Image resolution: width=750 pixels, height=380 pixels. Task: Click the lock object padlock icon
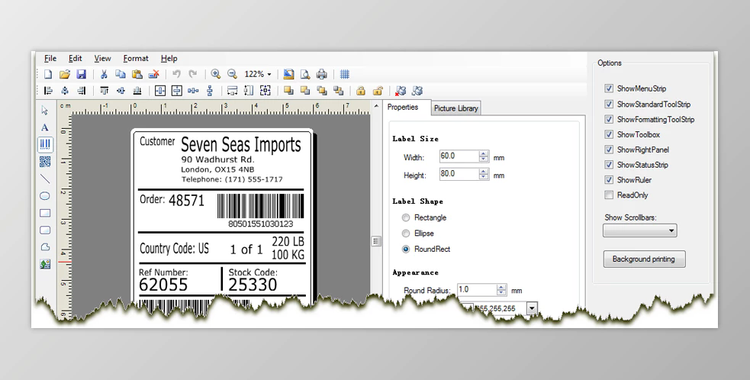point(361,90)
